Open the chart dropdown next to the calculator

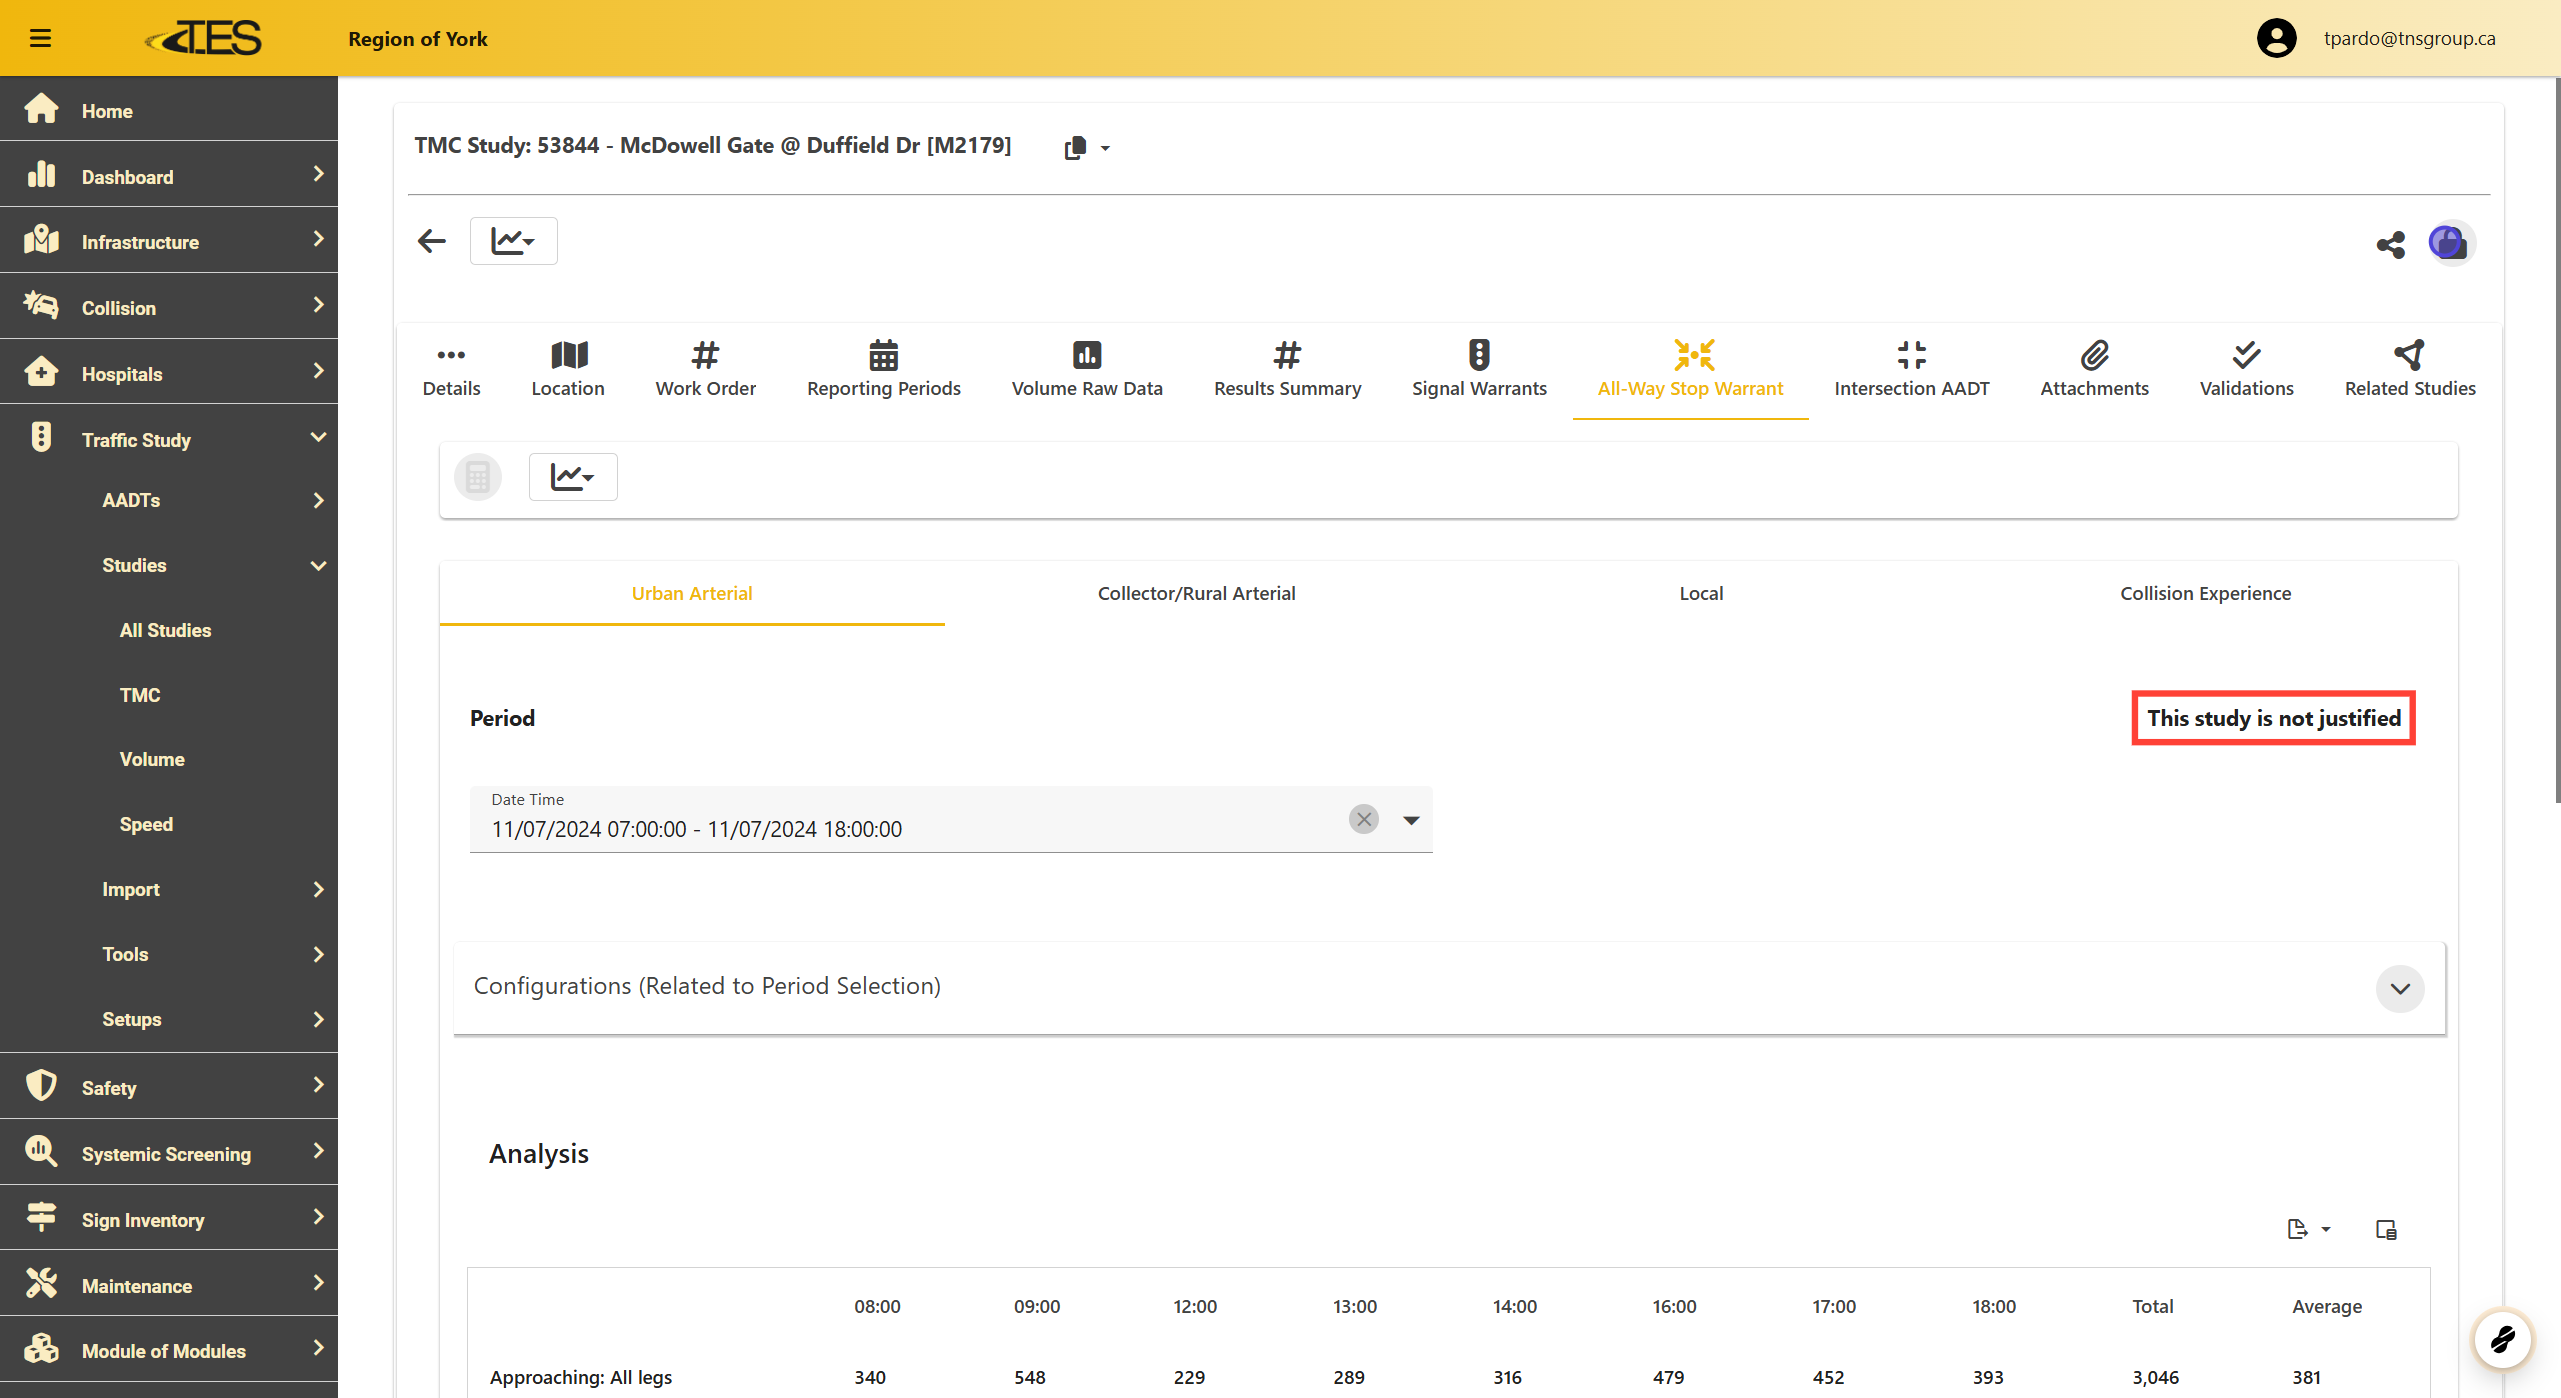(x=572, y=477)
